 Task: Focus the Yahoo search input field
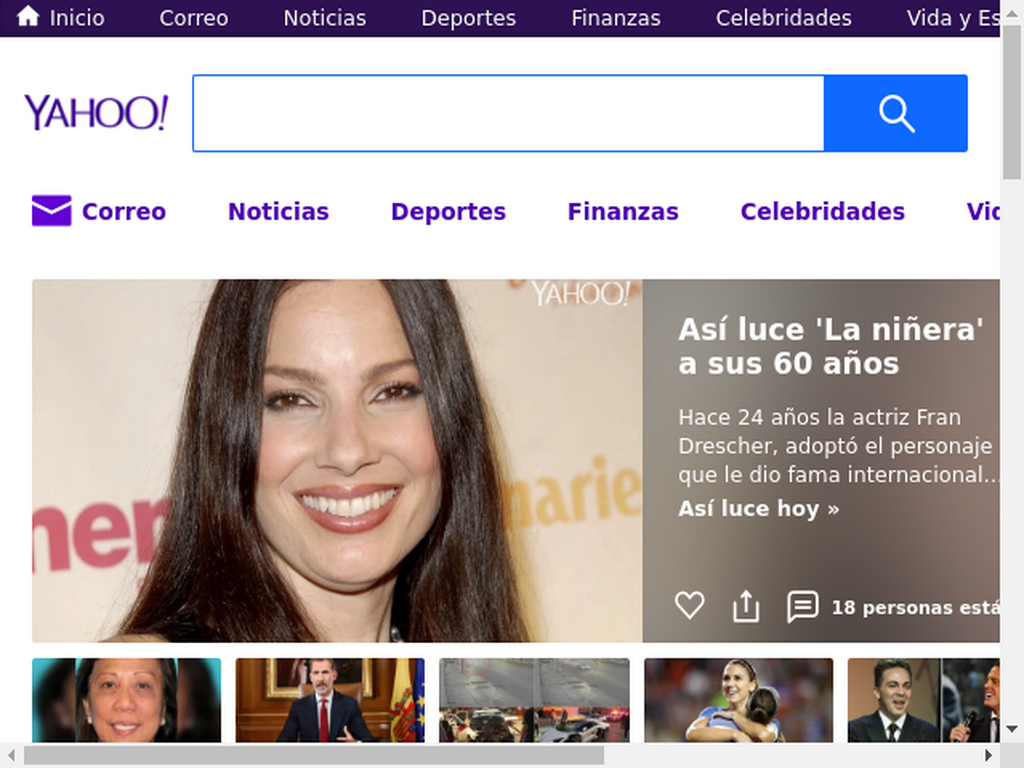coord(508,114)
